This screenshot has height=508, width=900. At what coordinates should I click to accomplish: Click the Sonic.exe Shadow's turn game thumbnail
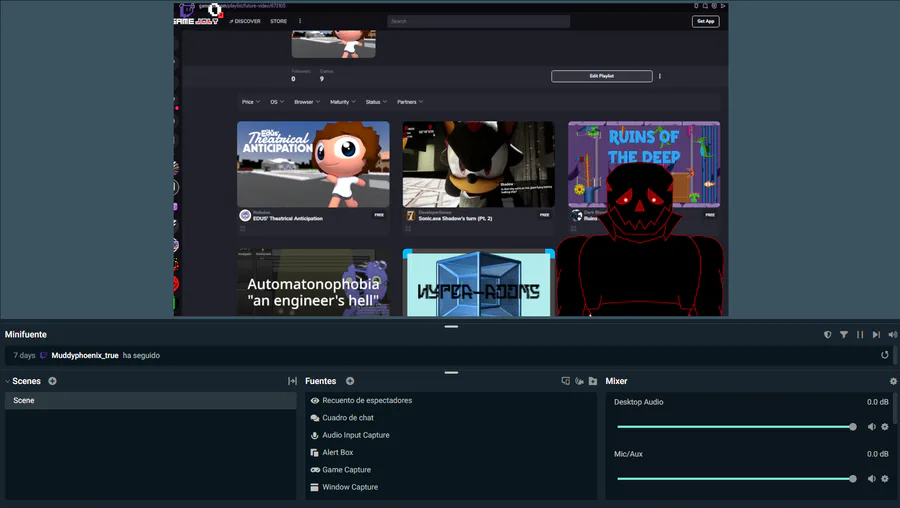tap(478, 164)
